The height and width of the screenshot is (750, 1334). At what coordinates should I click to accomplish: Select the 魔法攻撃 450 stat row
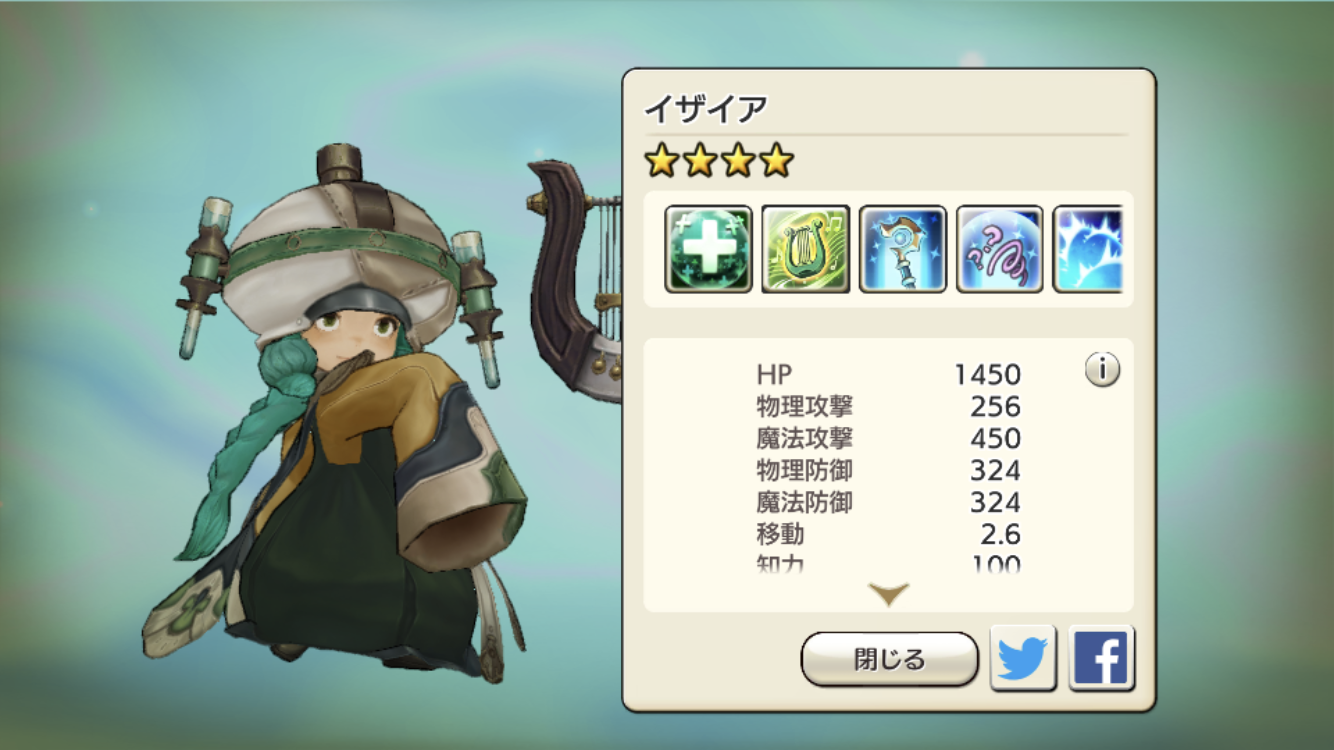(888, 439)
